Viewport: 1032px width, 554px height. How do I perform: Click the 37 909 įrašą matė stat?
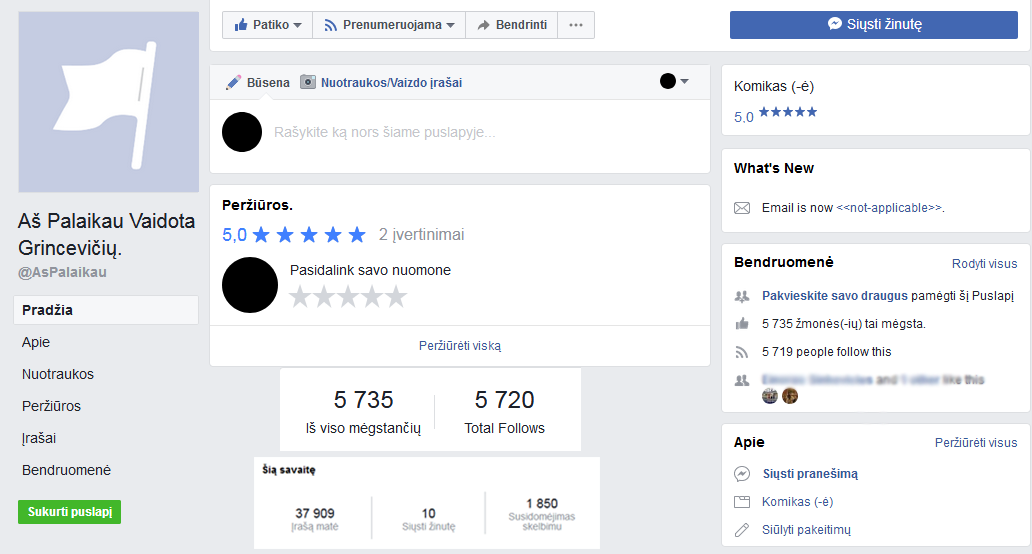coord(315,518)
